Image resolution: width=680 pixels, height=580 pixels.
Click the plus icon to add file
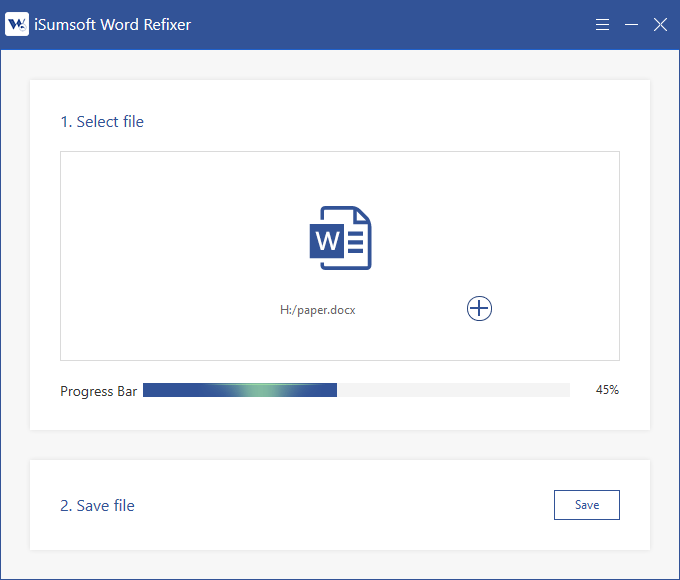pyautogui.click(x=479, y=309)
